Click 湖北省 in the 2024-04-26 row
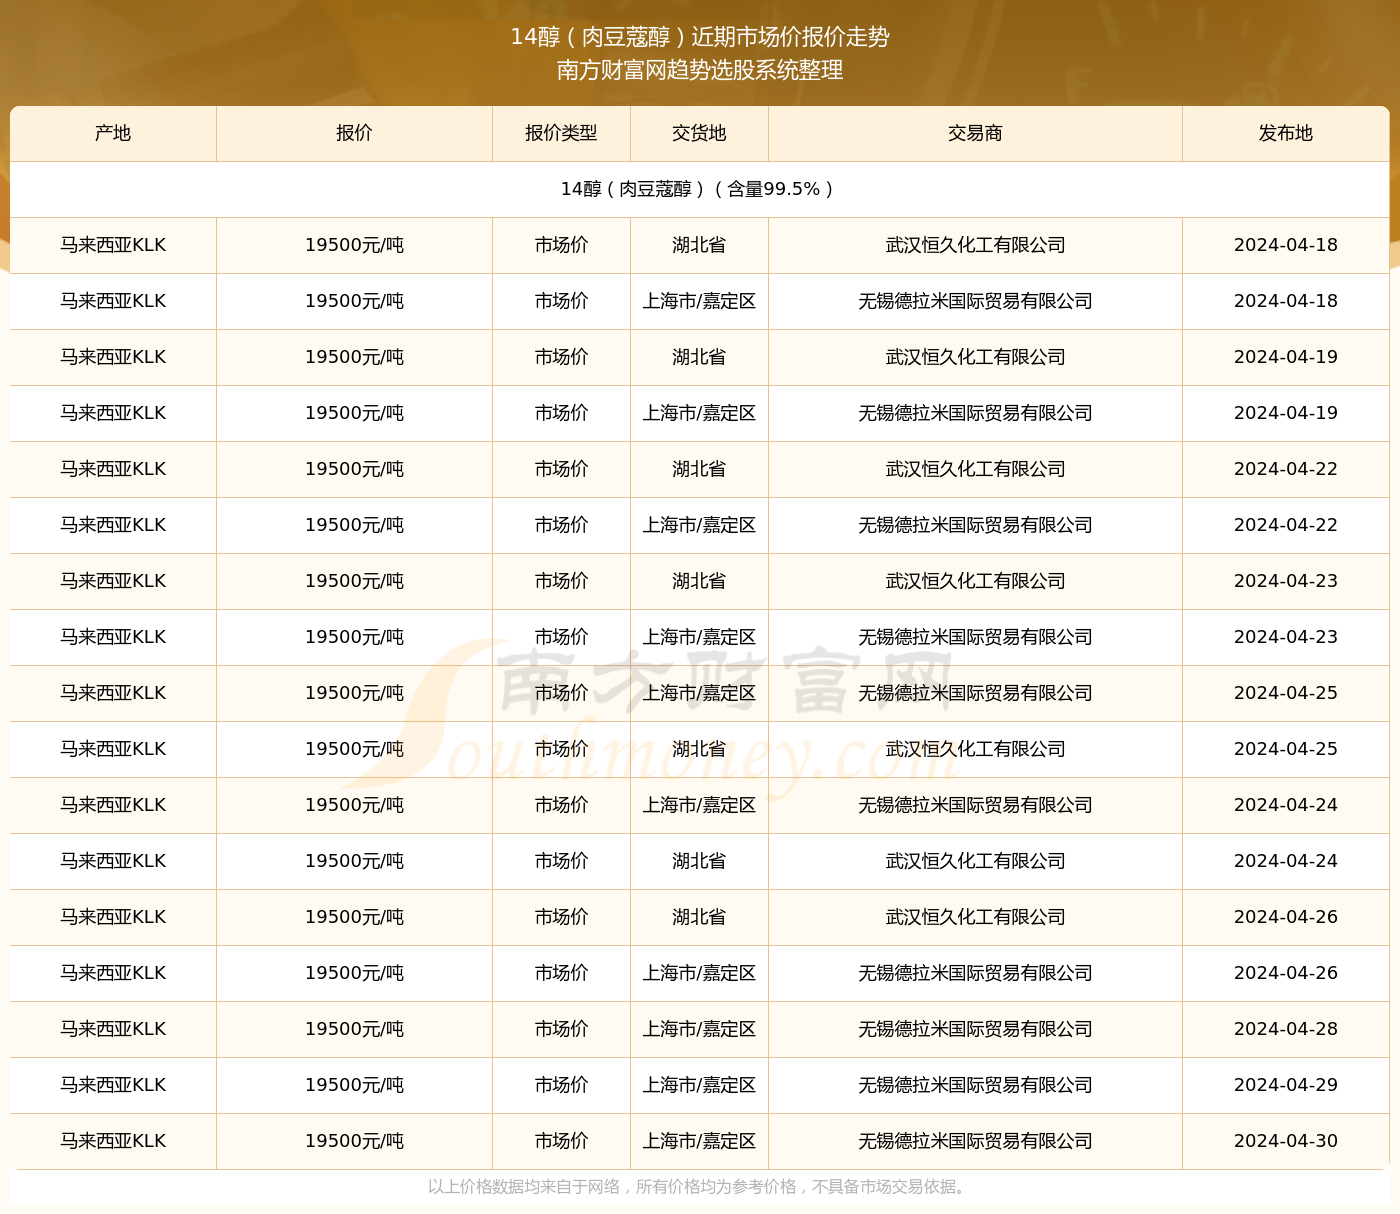 click(x=699, y=917)
